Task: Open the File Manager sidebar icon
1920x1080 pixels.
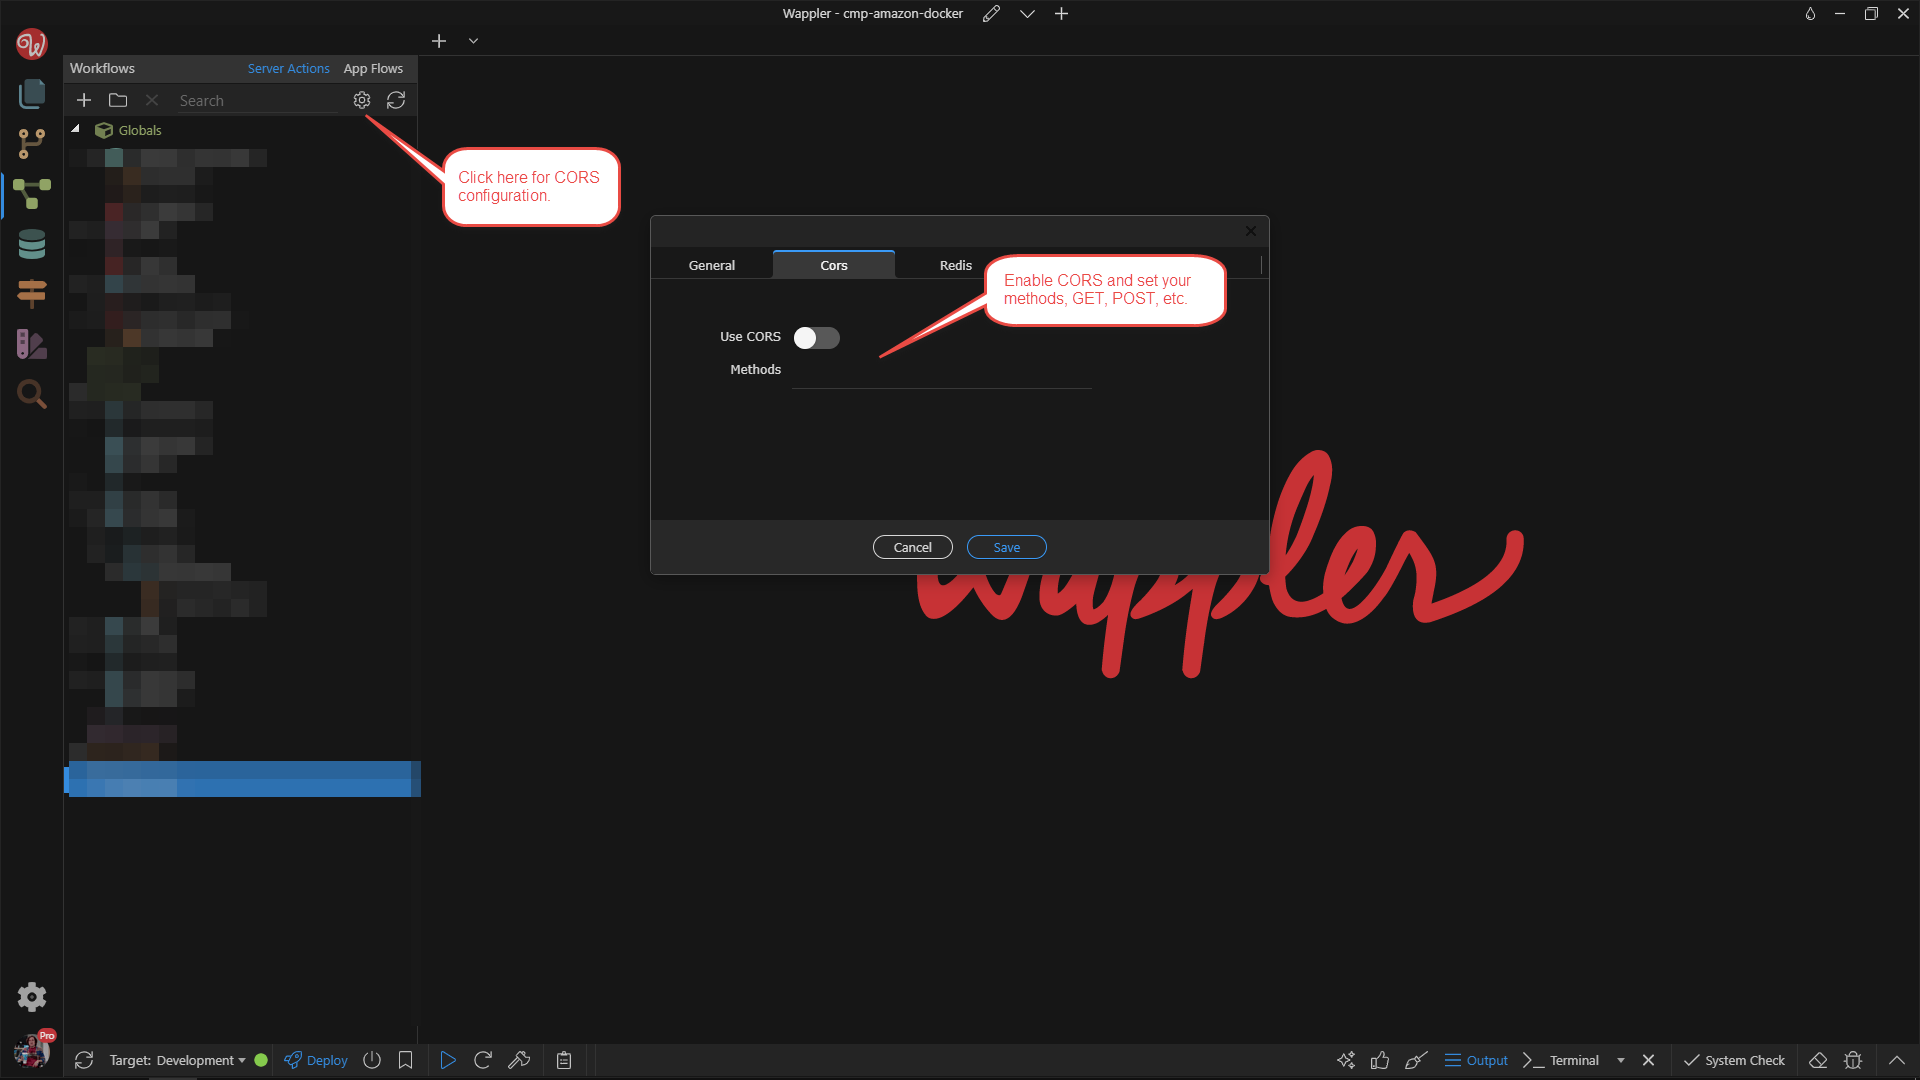Action: pos(32,94)
